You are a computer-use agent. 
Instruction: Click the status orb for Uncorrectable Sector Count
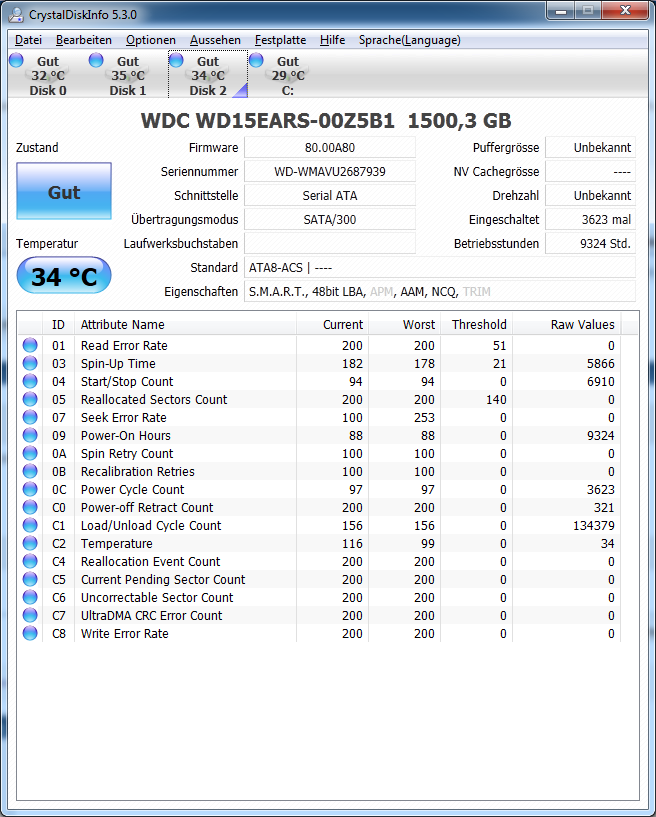pos(30,597)
